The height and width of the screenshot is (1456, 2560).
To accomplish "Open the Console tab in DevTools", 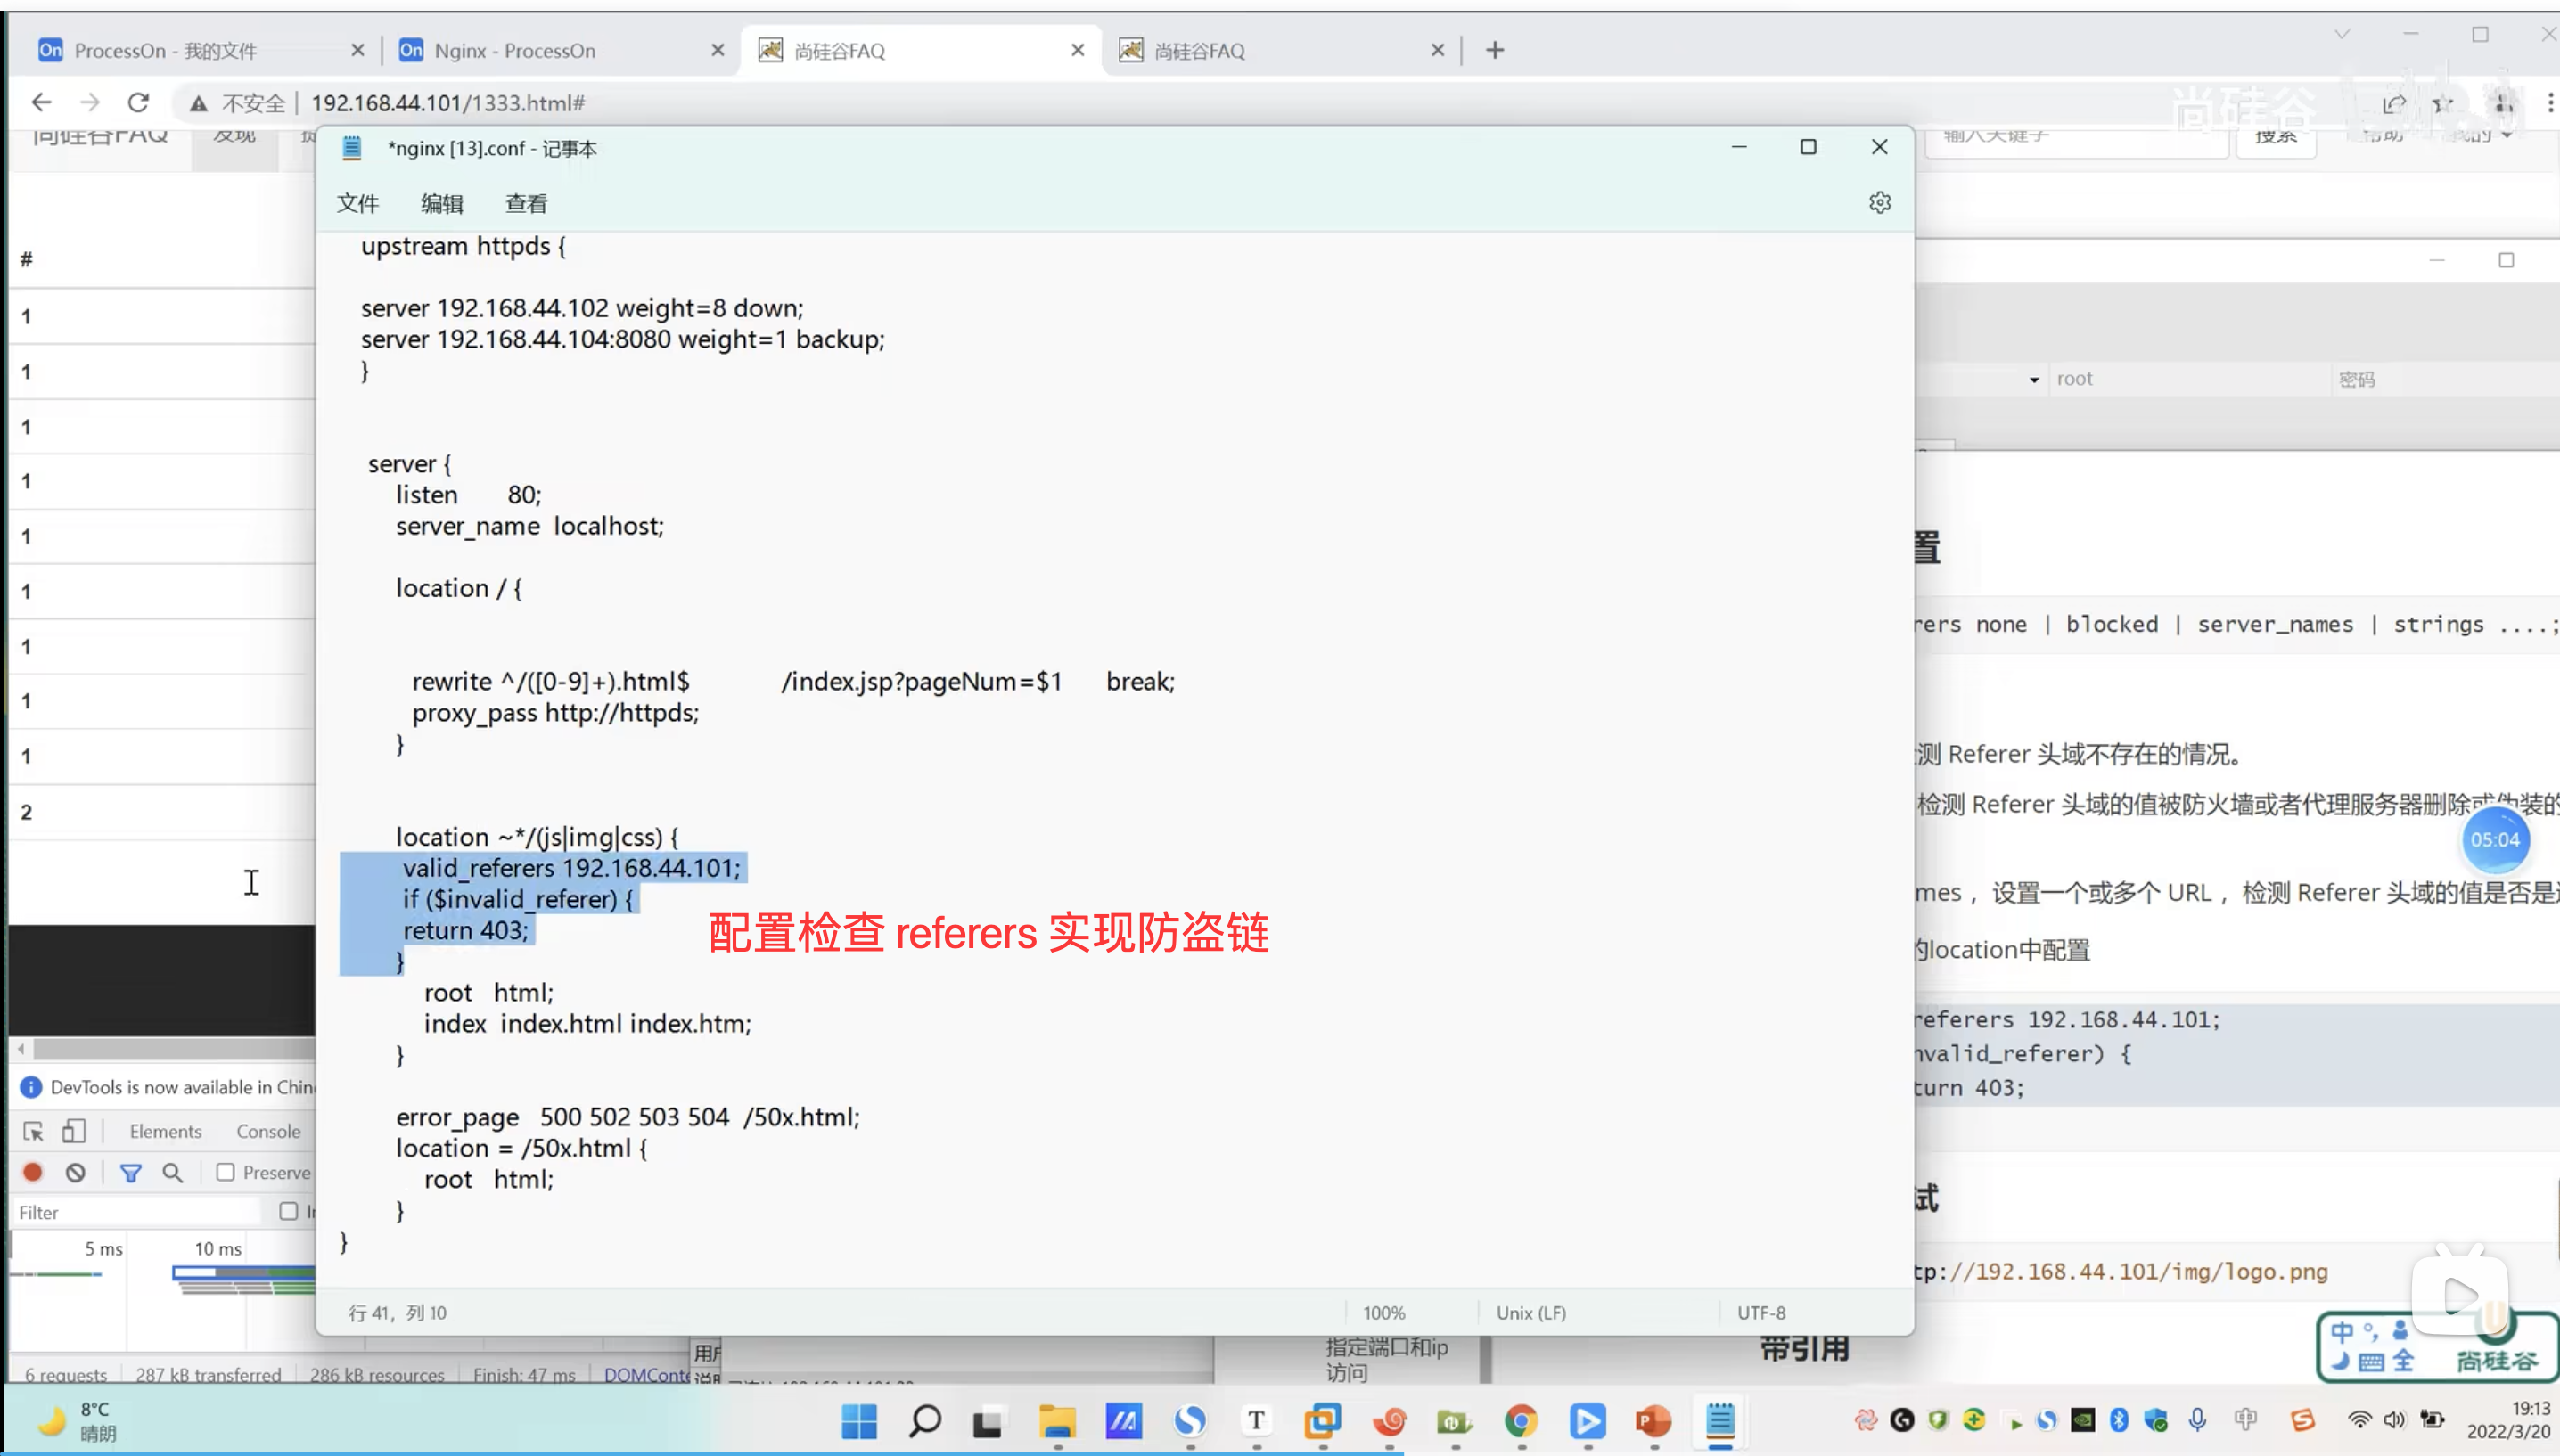I will coord(268,1131).
